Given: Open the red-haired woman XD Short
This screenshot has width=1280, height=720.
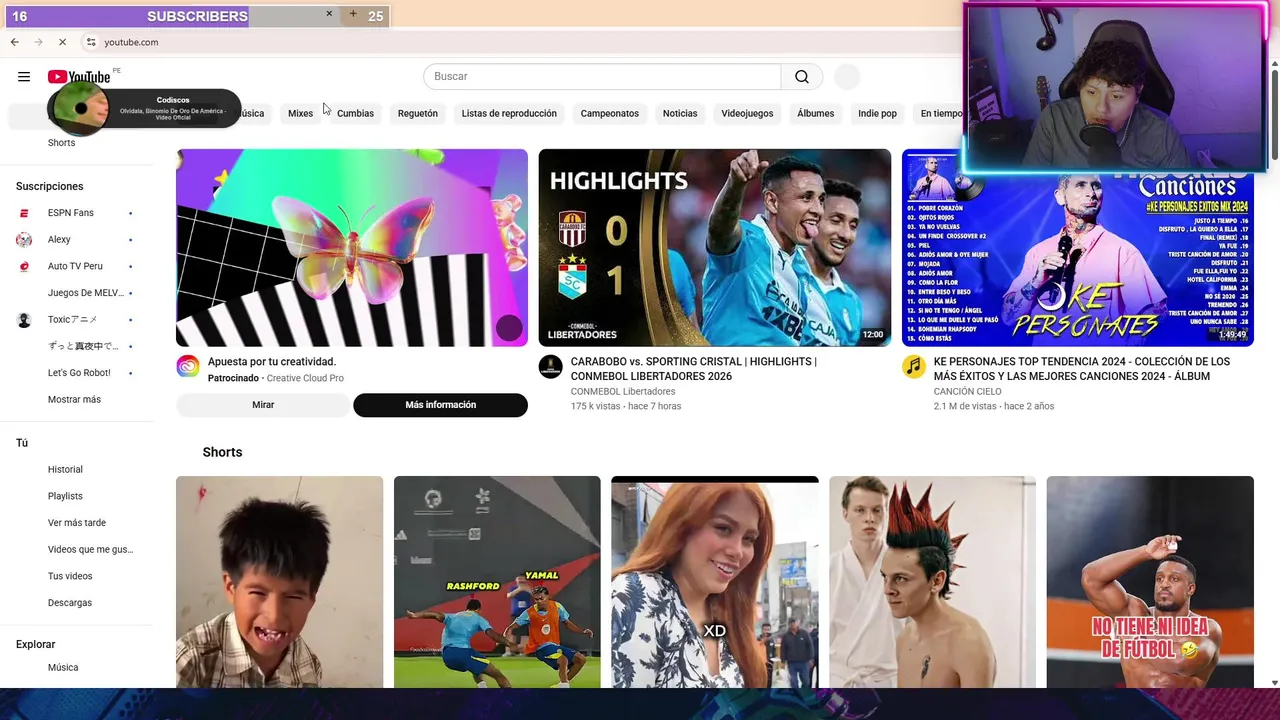Looking at the screenshot, I should [x=715, y=582].
